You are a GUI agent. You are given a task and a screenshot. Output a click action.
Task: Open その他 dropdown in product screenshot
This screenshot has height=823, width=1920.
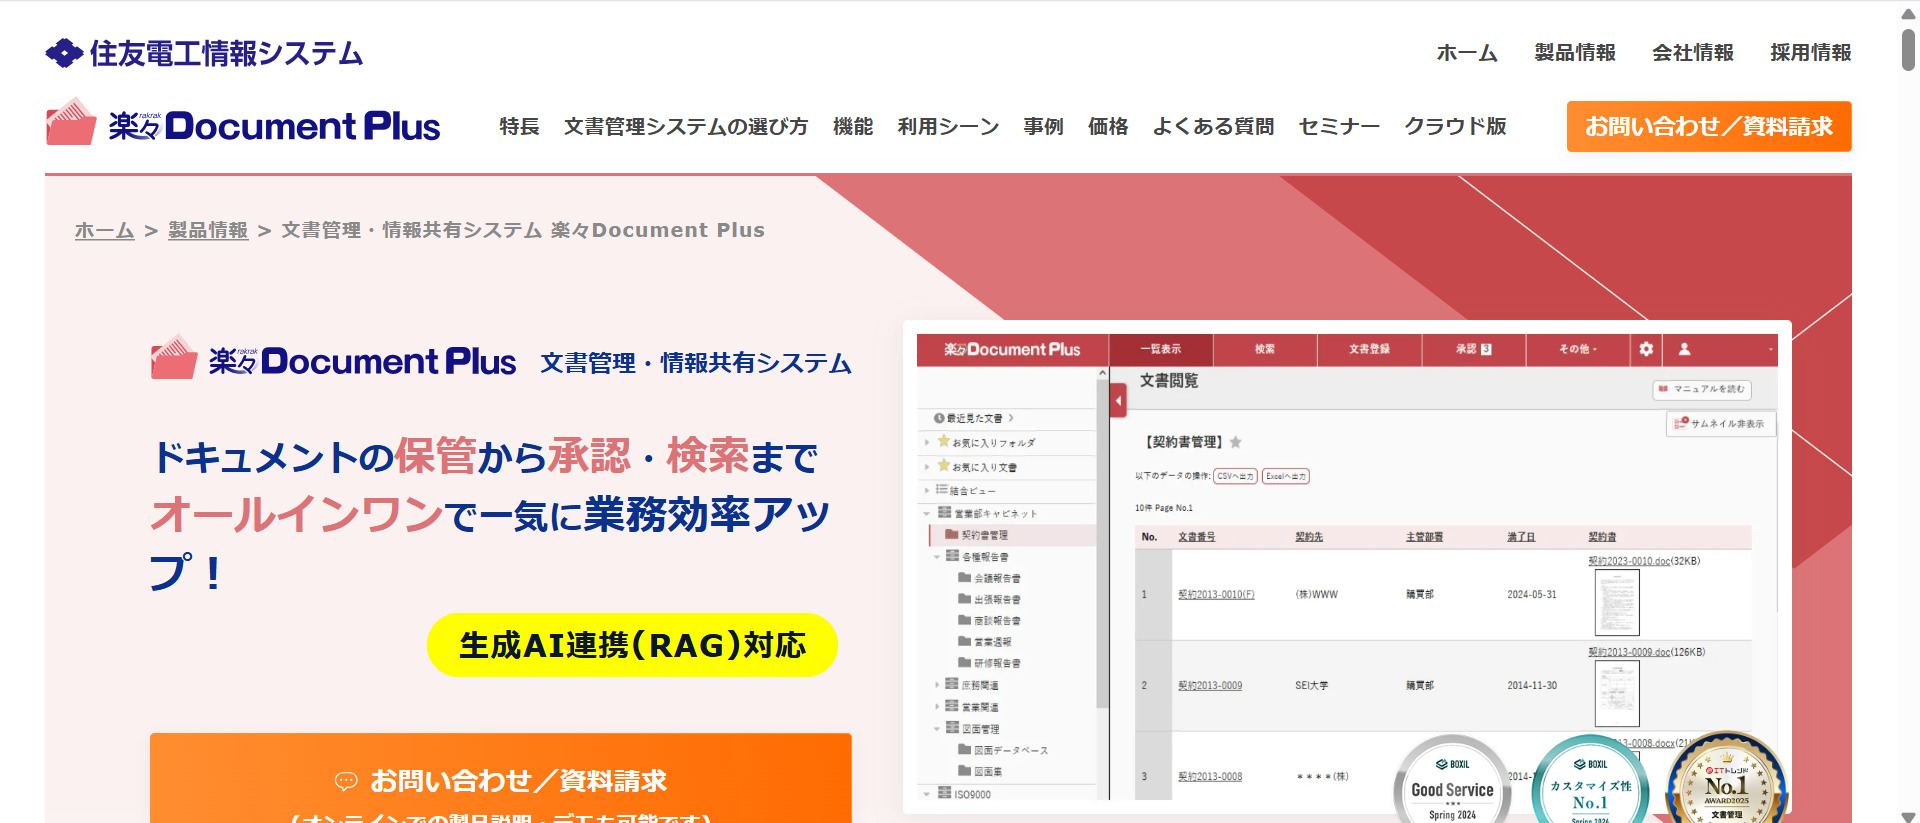[1578, 349]
